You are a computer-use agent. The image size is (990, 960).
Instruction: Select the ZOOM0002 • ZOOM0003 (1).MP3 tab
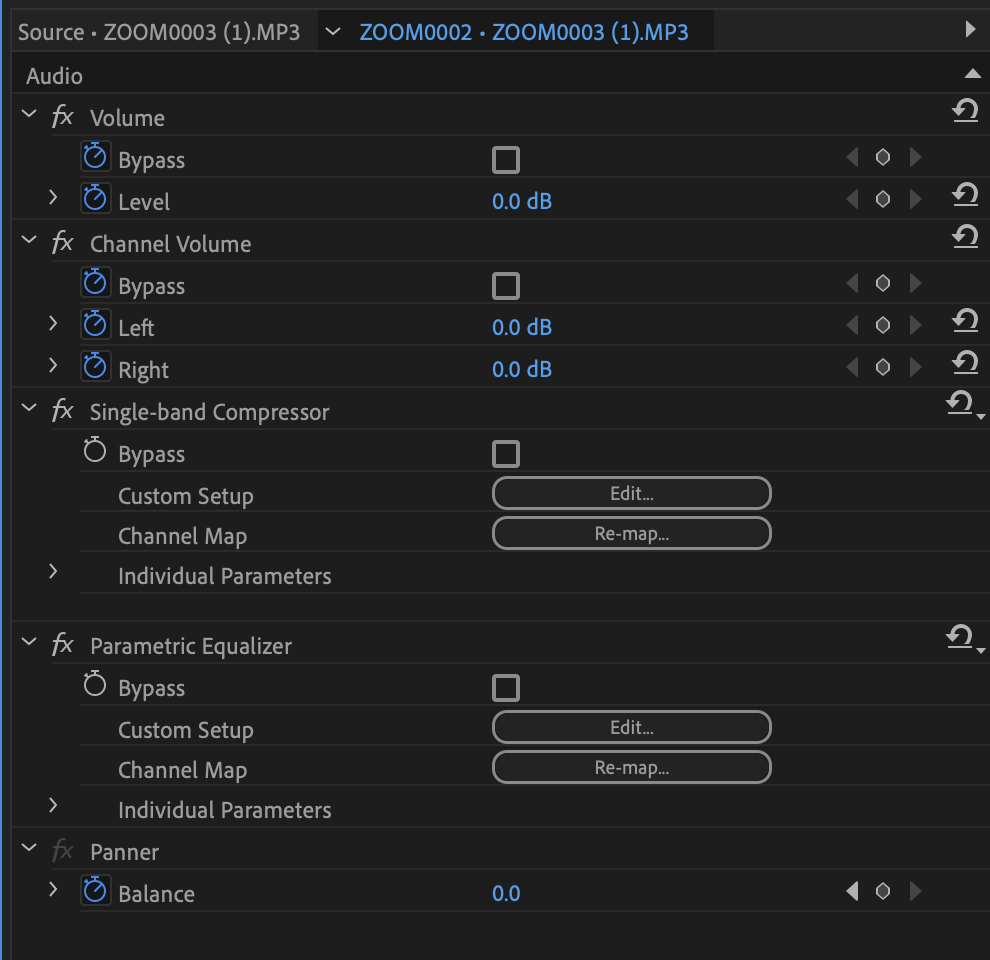[x=524, y=32]
